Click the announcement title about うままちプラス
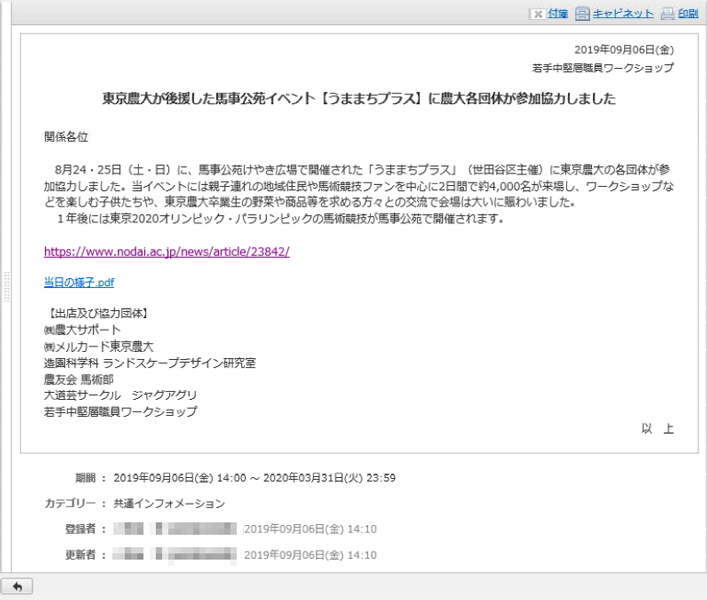Screen dimensions: 707x600 pyautogui.click(x=358, y=99)
